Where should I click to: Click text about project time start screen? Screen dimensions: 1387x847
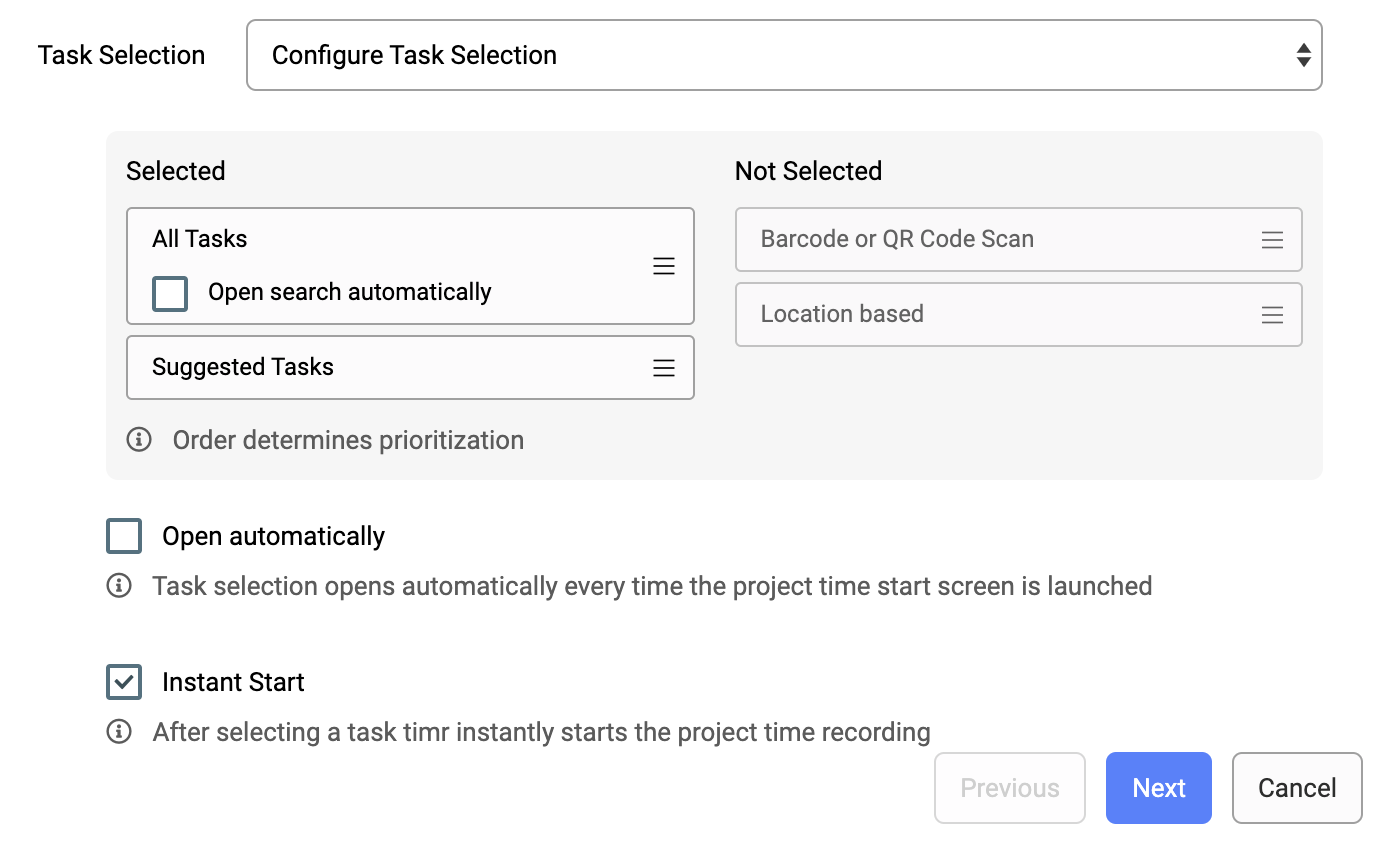pyautogui.click(x=652, y=585)
